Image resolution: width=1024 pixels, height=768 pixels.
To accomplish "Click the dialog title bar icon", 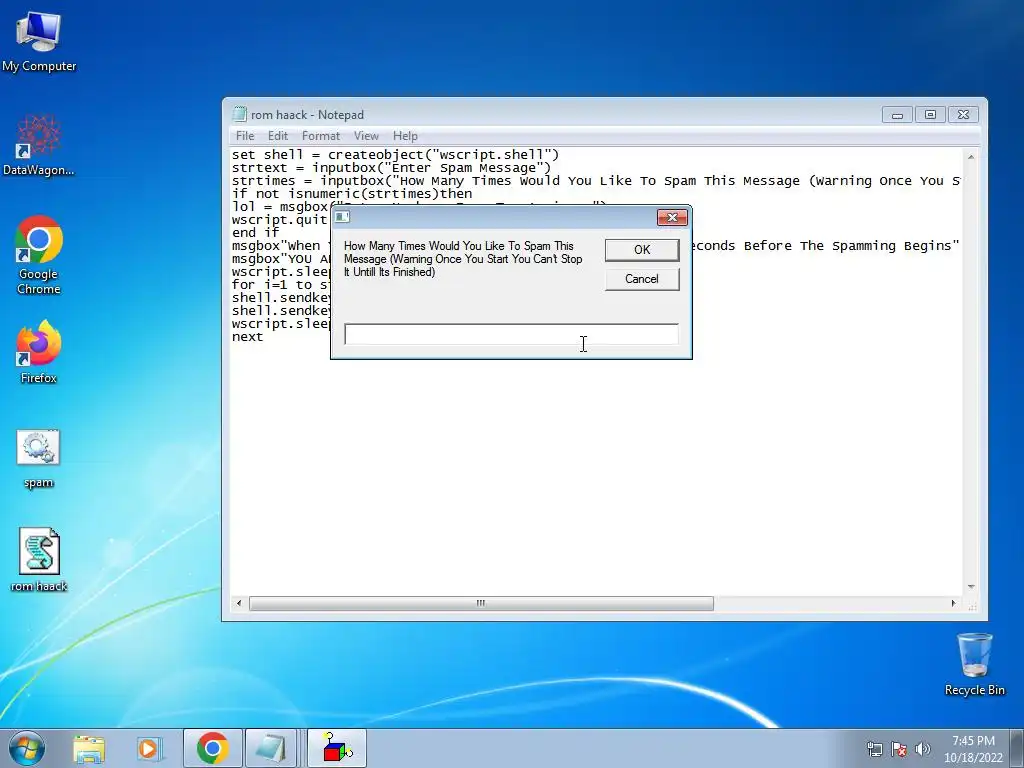I will coord(342,217).
